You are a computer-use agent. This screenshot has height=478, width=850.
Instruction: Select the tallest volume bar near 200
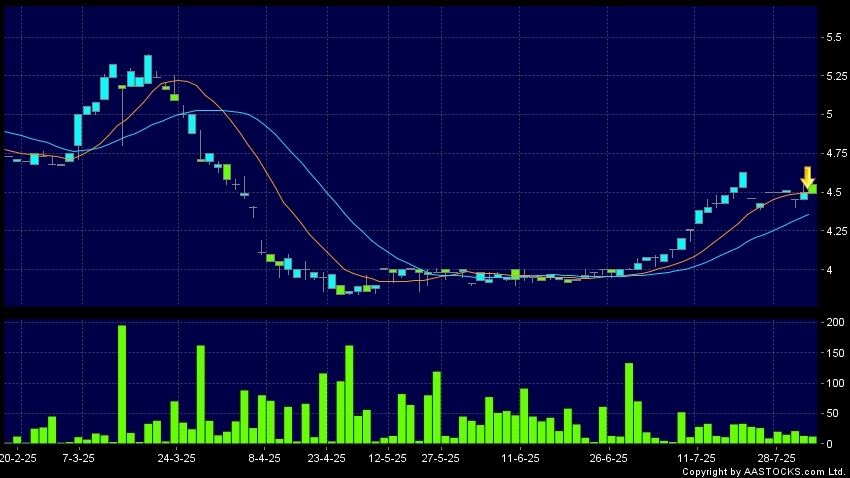coord(122,384)
